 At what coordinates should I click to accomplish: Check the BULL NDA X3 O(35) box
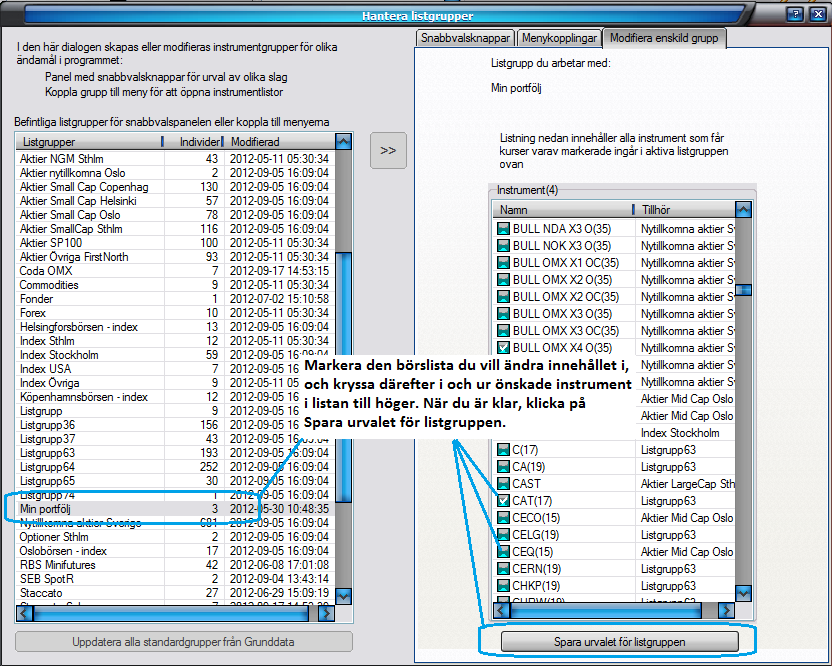504,228
